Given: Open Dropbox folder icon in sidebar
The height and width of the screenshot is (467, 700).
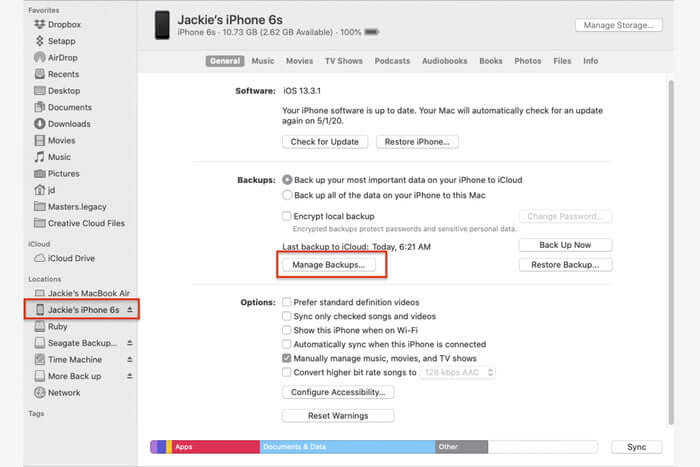Looking at the screenshot, I should tap(40, 25).
